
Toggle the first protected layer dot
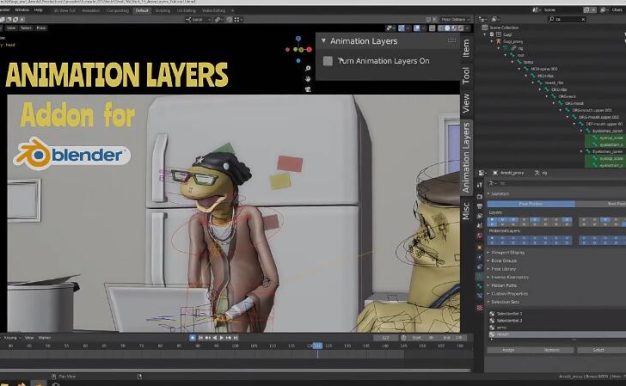(492, 238)
